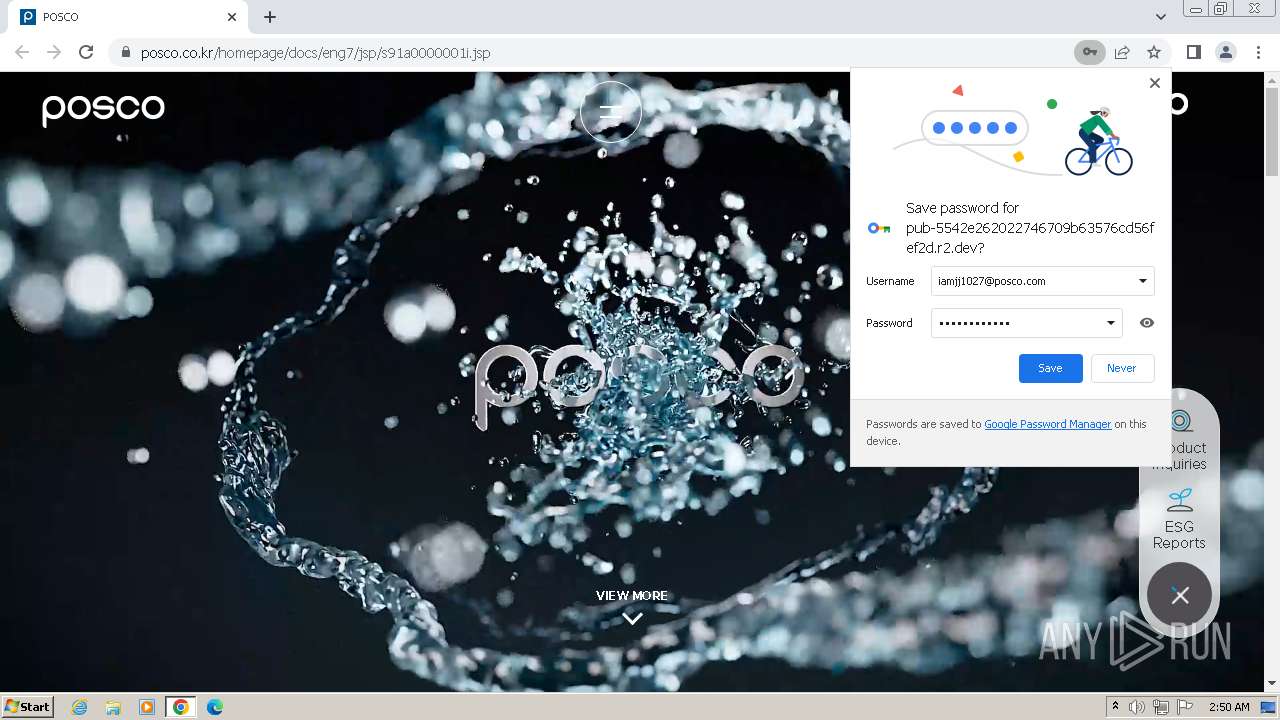
Task: Expand the username dropdown arrow
Action: click(1143, 281)
